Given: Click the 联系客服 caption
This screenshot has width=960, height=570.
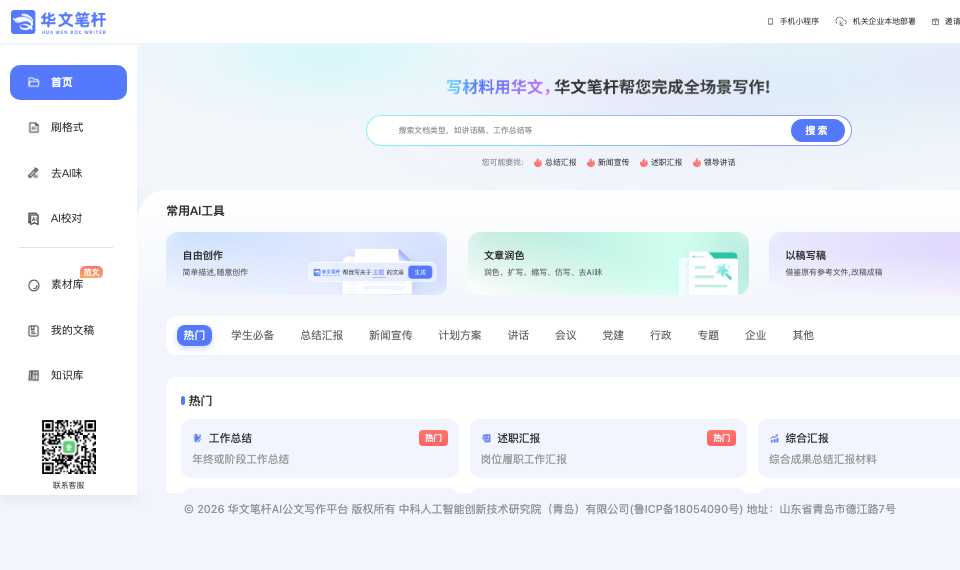Looking at the screenshot, I should (69, 486).
